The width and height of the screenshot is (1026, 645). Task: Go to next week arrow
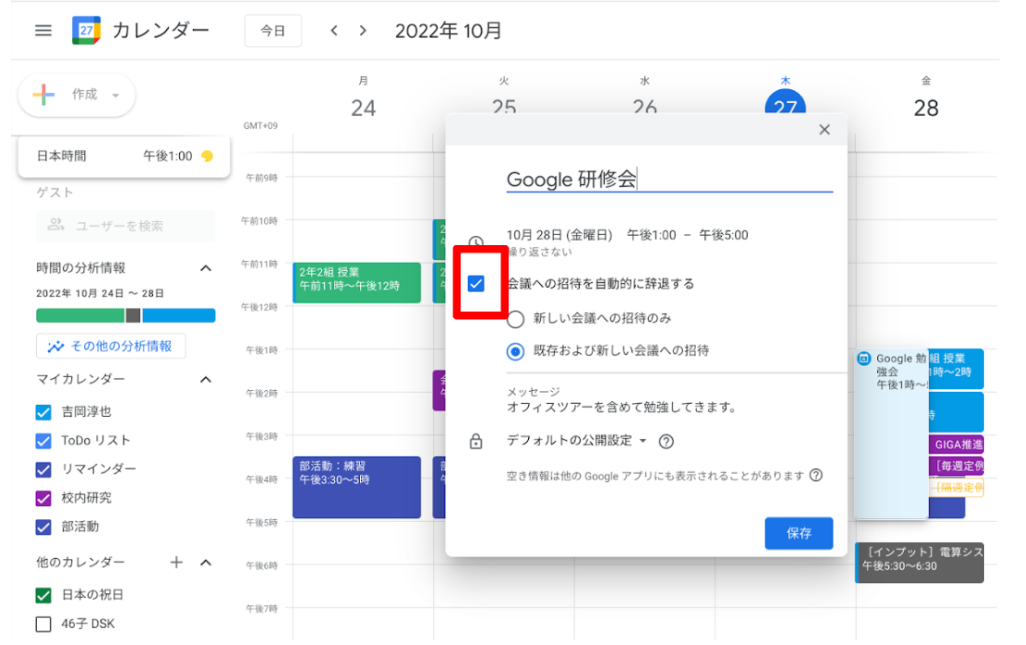[x=363, y=31]
